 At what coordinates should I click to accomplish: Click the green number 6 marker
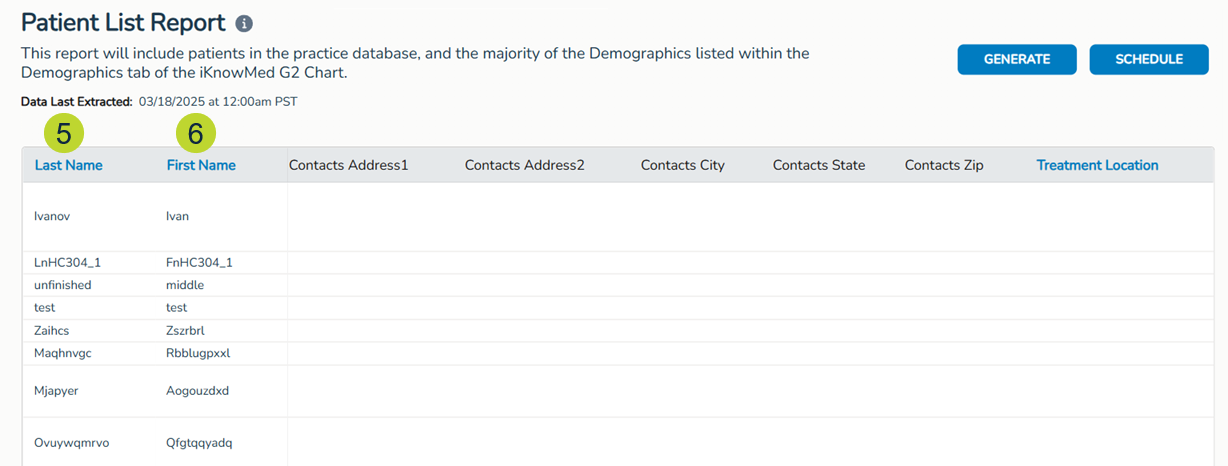pos(196,132)
